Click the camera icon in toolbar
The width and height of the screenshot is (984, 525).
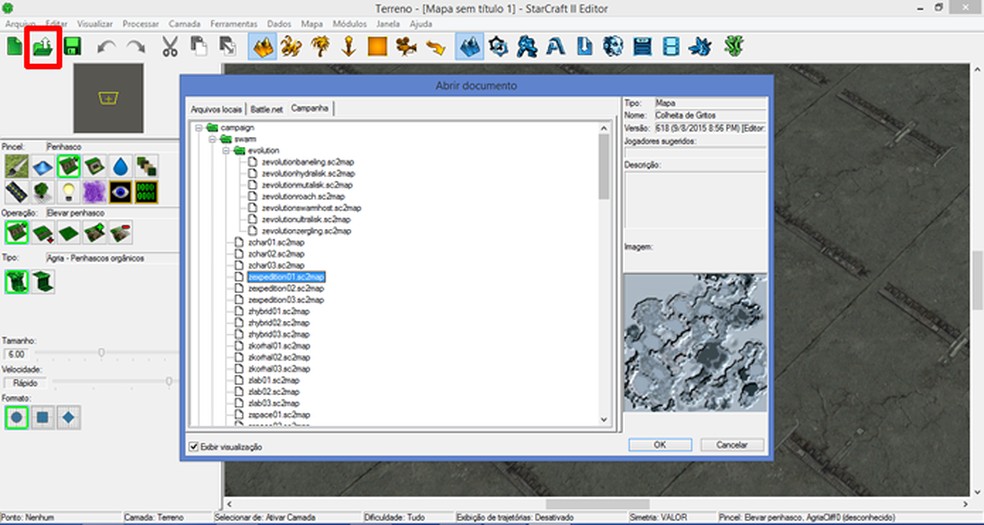click(x=405, y=47)
